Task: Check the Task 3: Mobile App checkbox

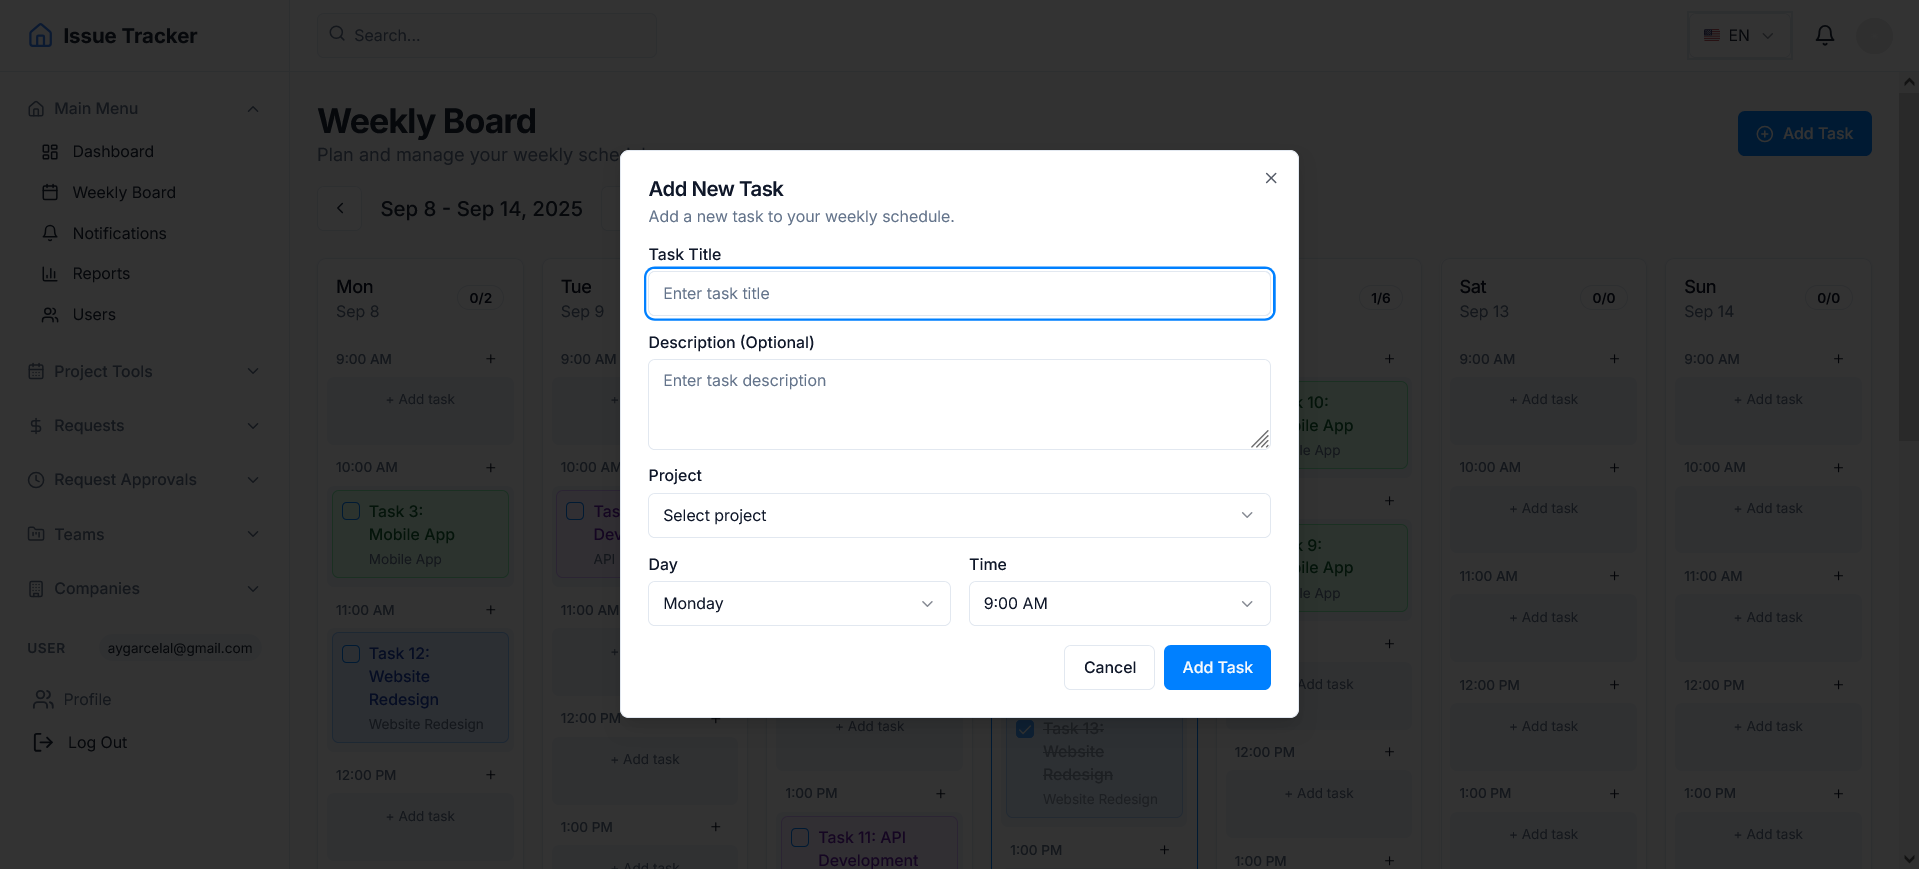Action: coord(351,510)
